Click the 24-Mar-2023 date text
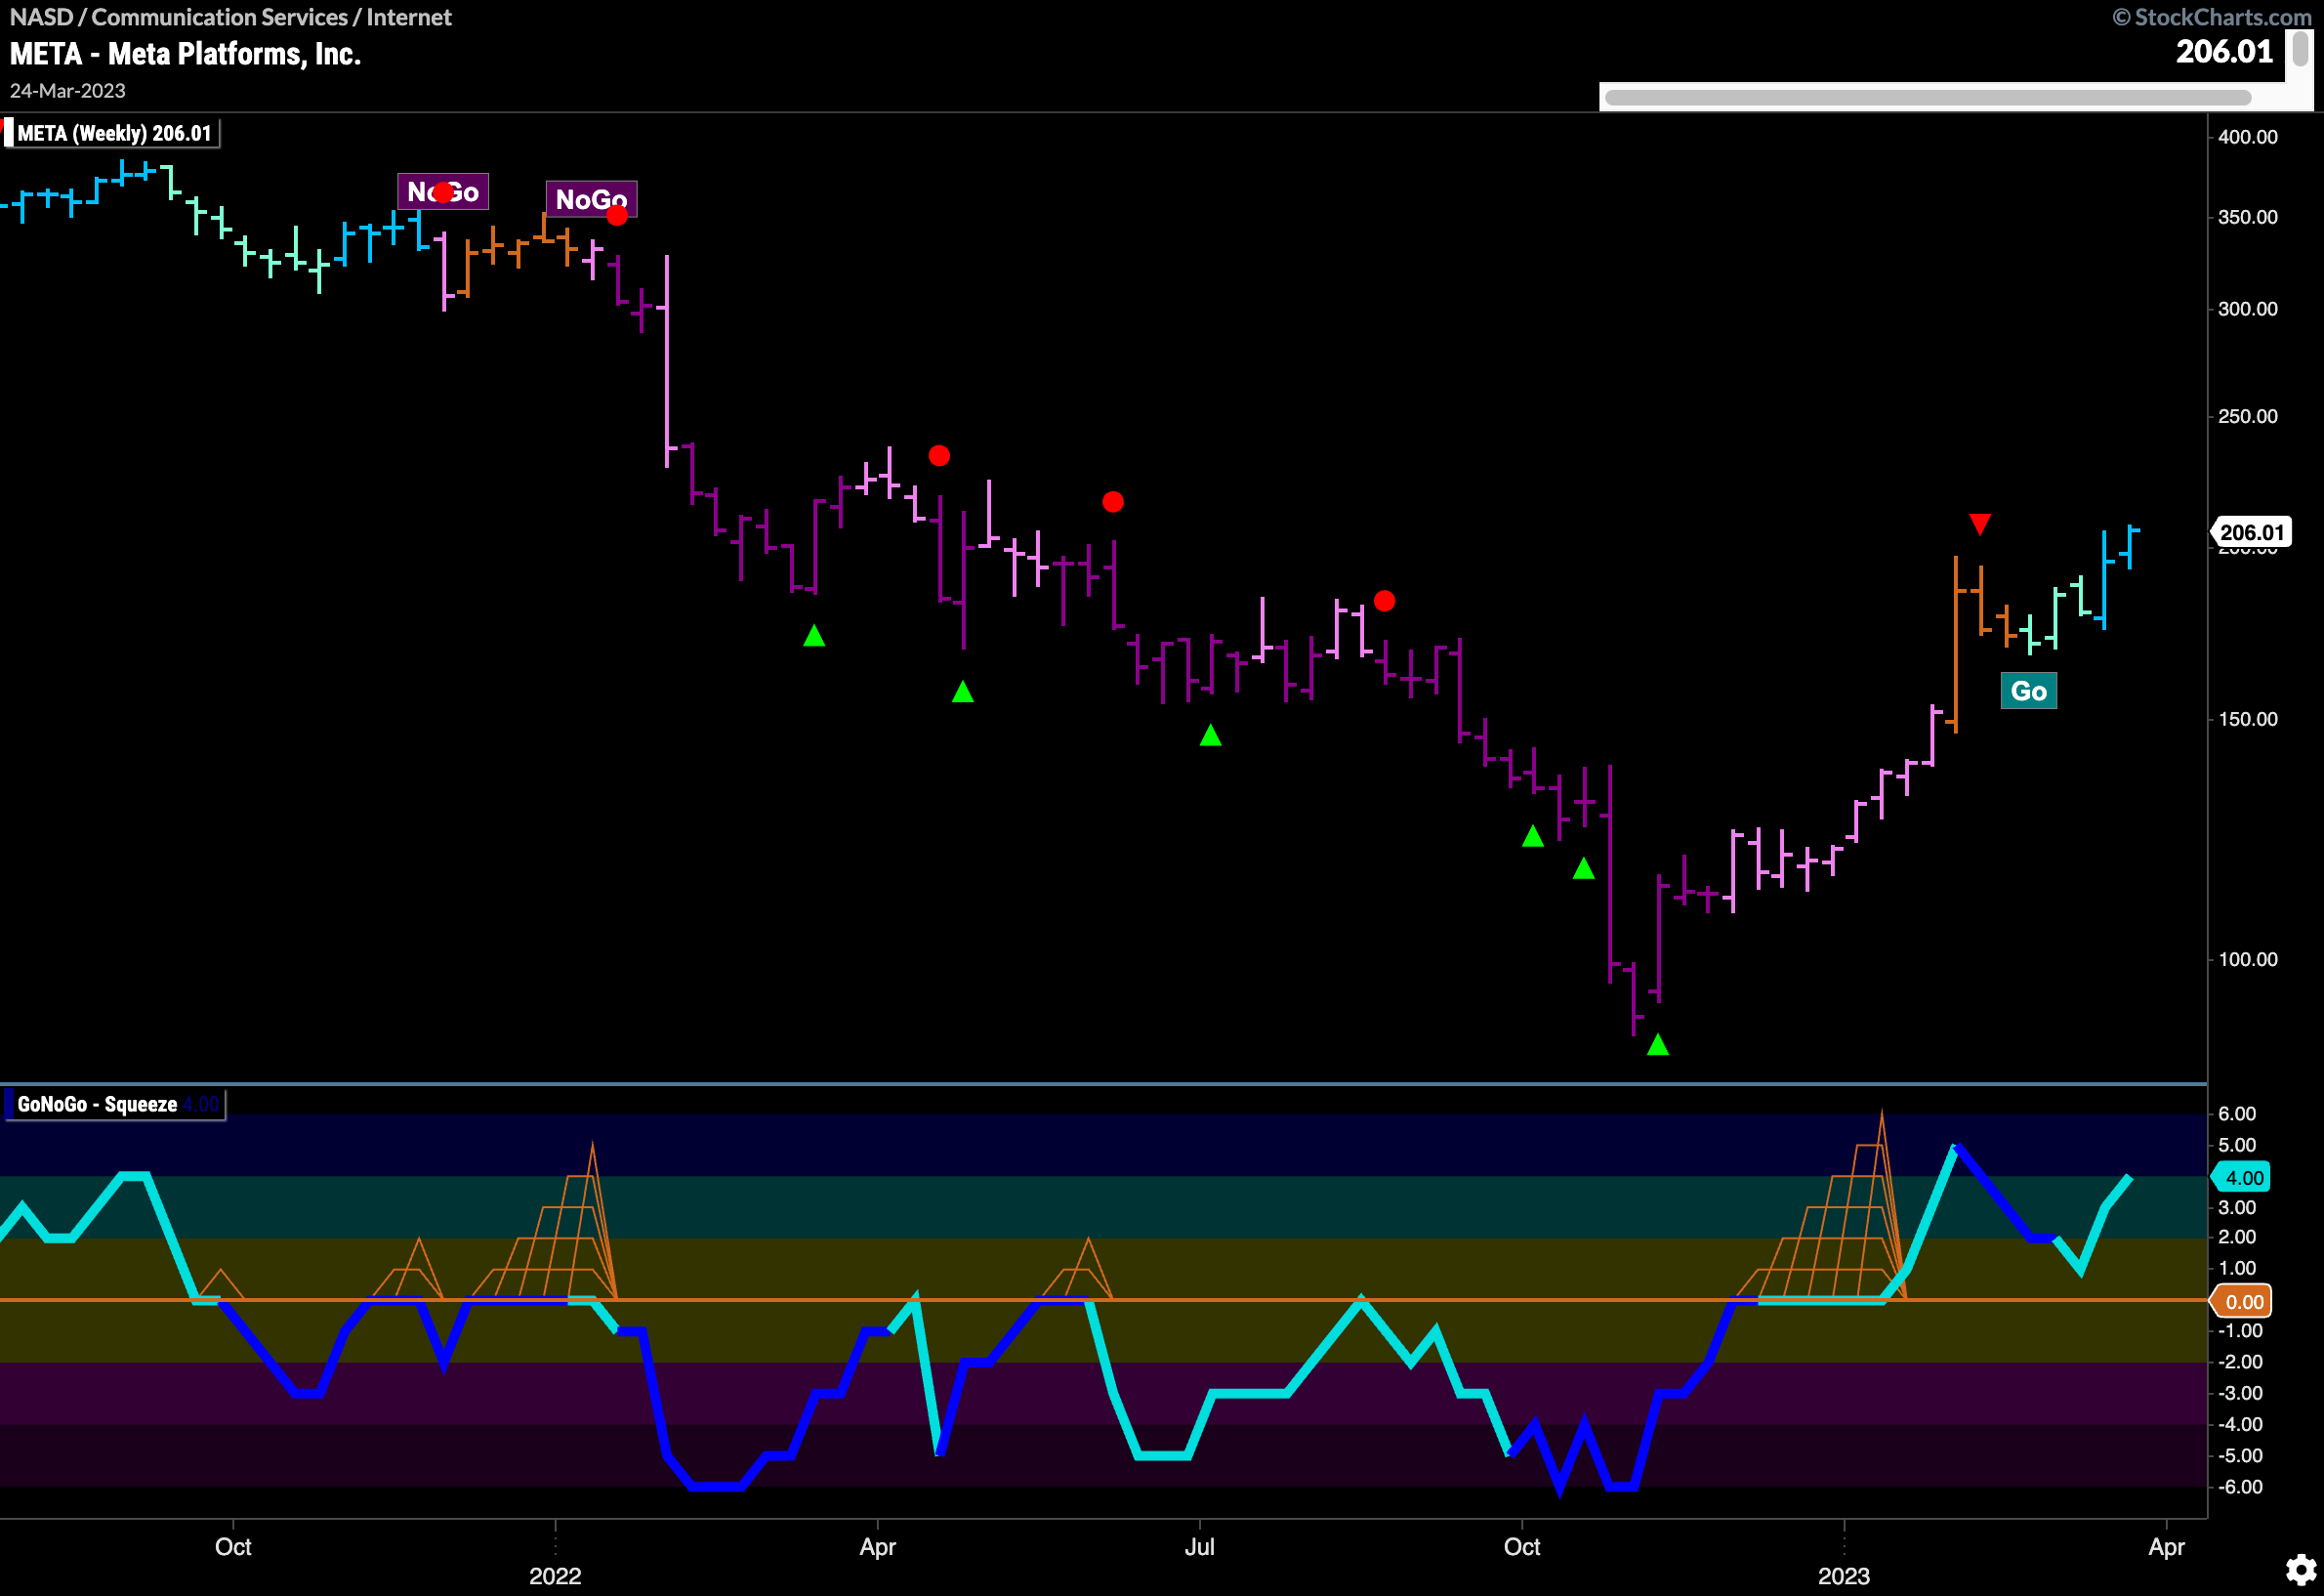This screenshot has width=2324, height=1596. point(68,91)
